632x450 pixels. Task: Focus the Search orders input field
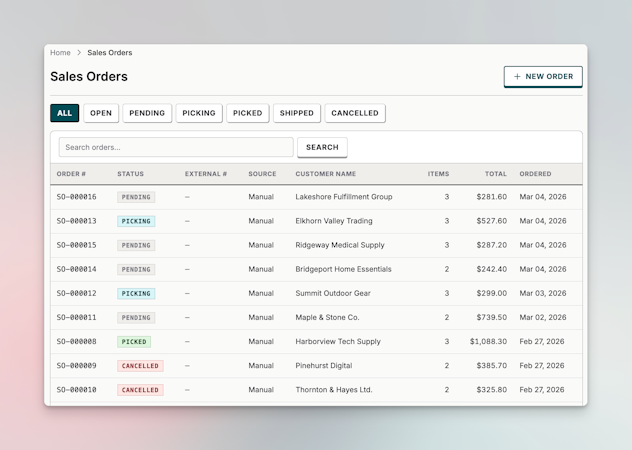tap(176, 147)
